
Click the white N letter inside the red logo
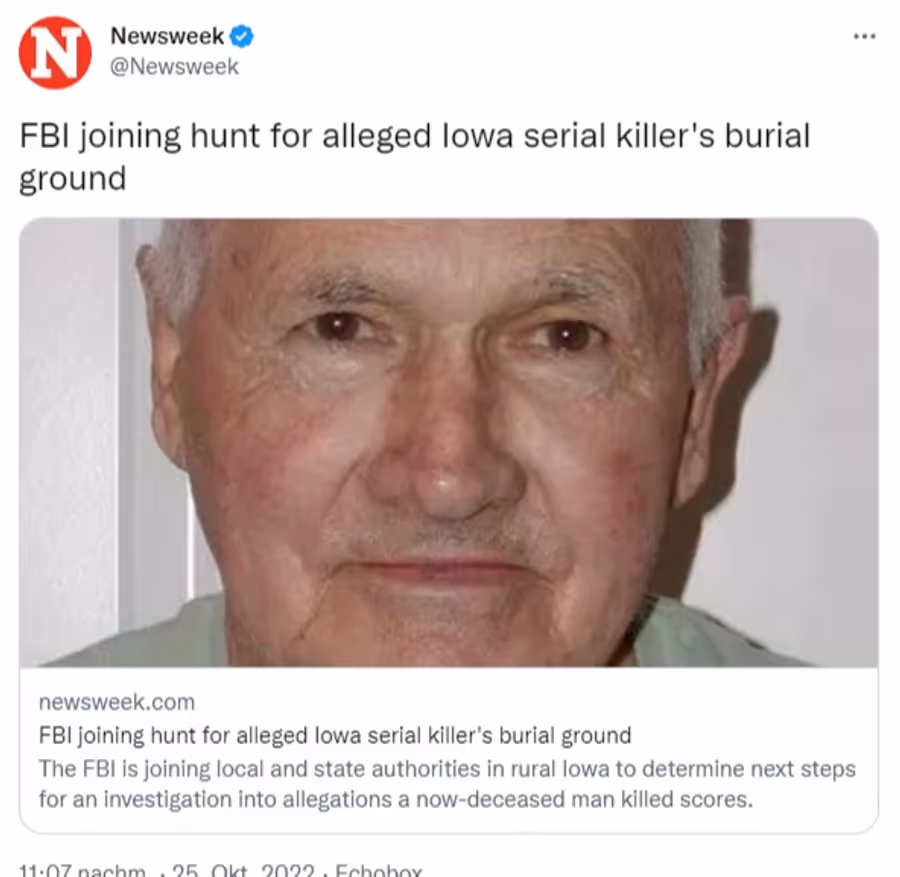tap(55, 53)
